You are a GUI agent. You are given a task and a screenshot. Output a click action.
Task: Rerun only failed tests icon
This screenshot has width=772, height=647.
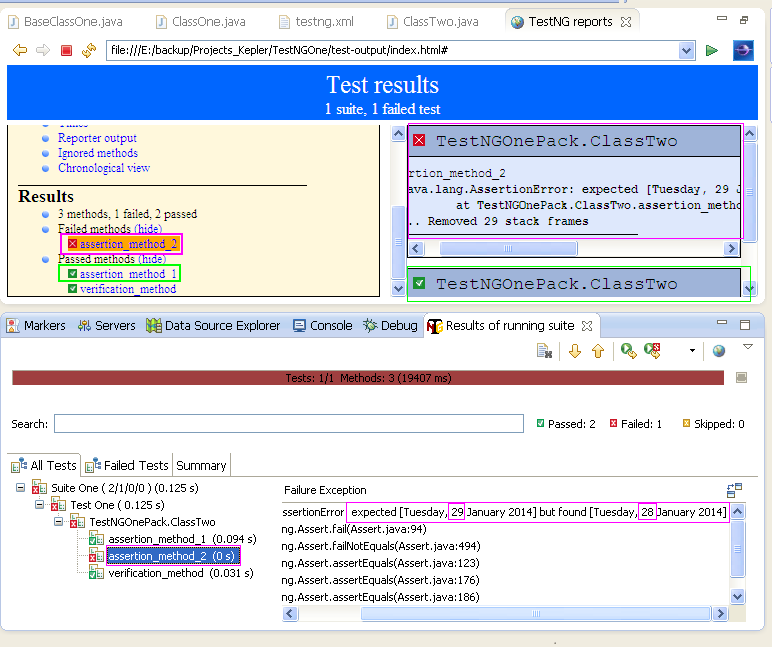pyautogui.click(x=652, y=351)
